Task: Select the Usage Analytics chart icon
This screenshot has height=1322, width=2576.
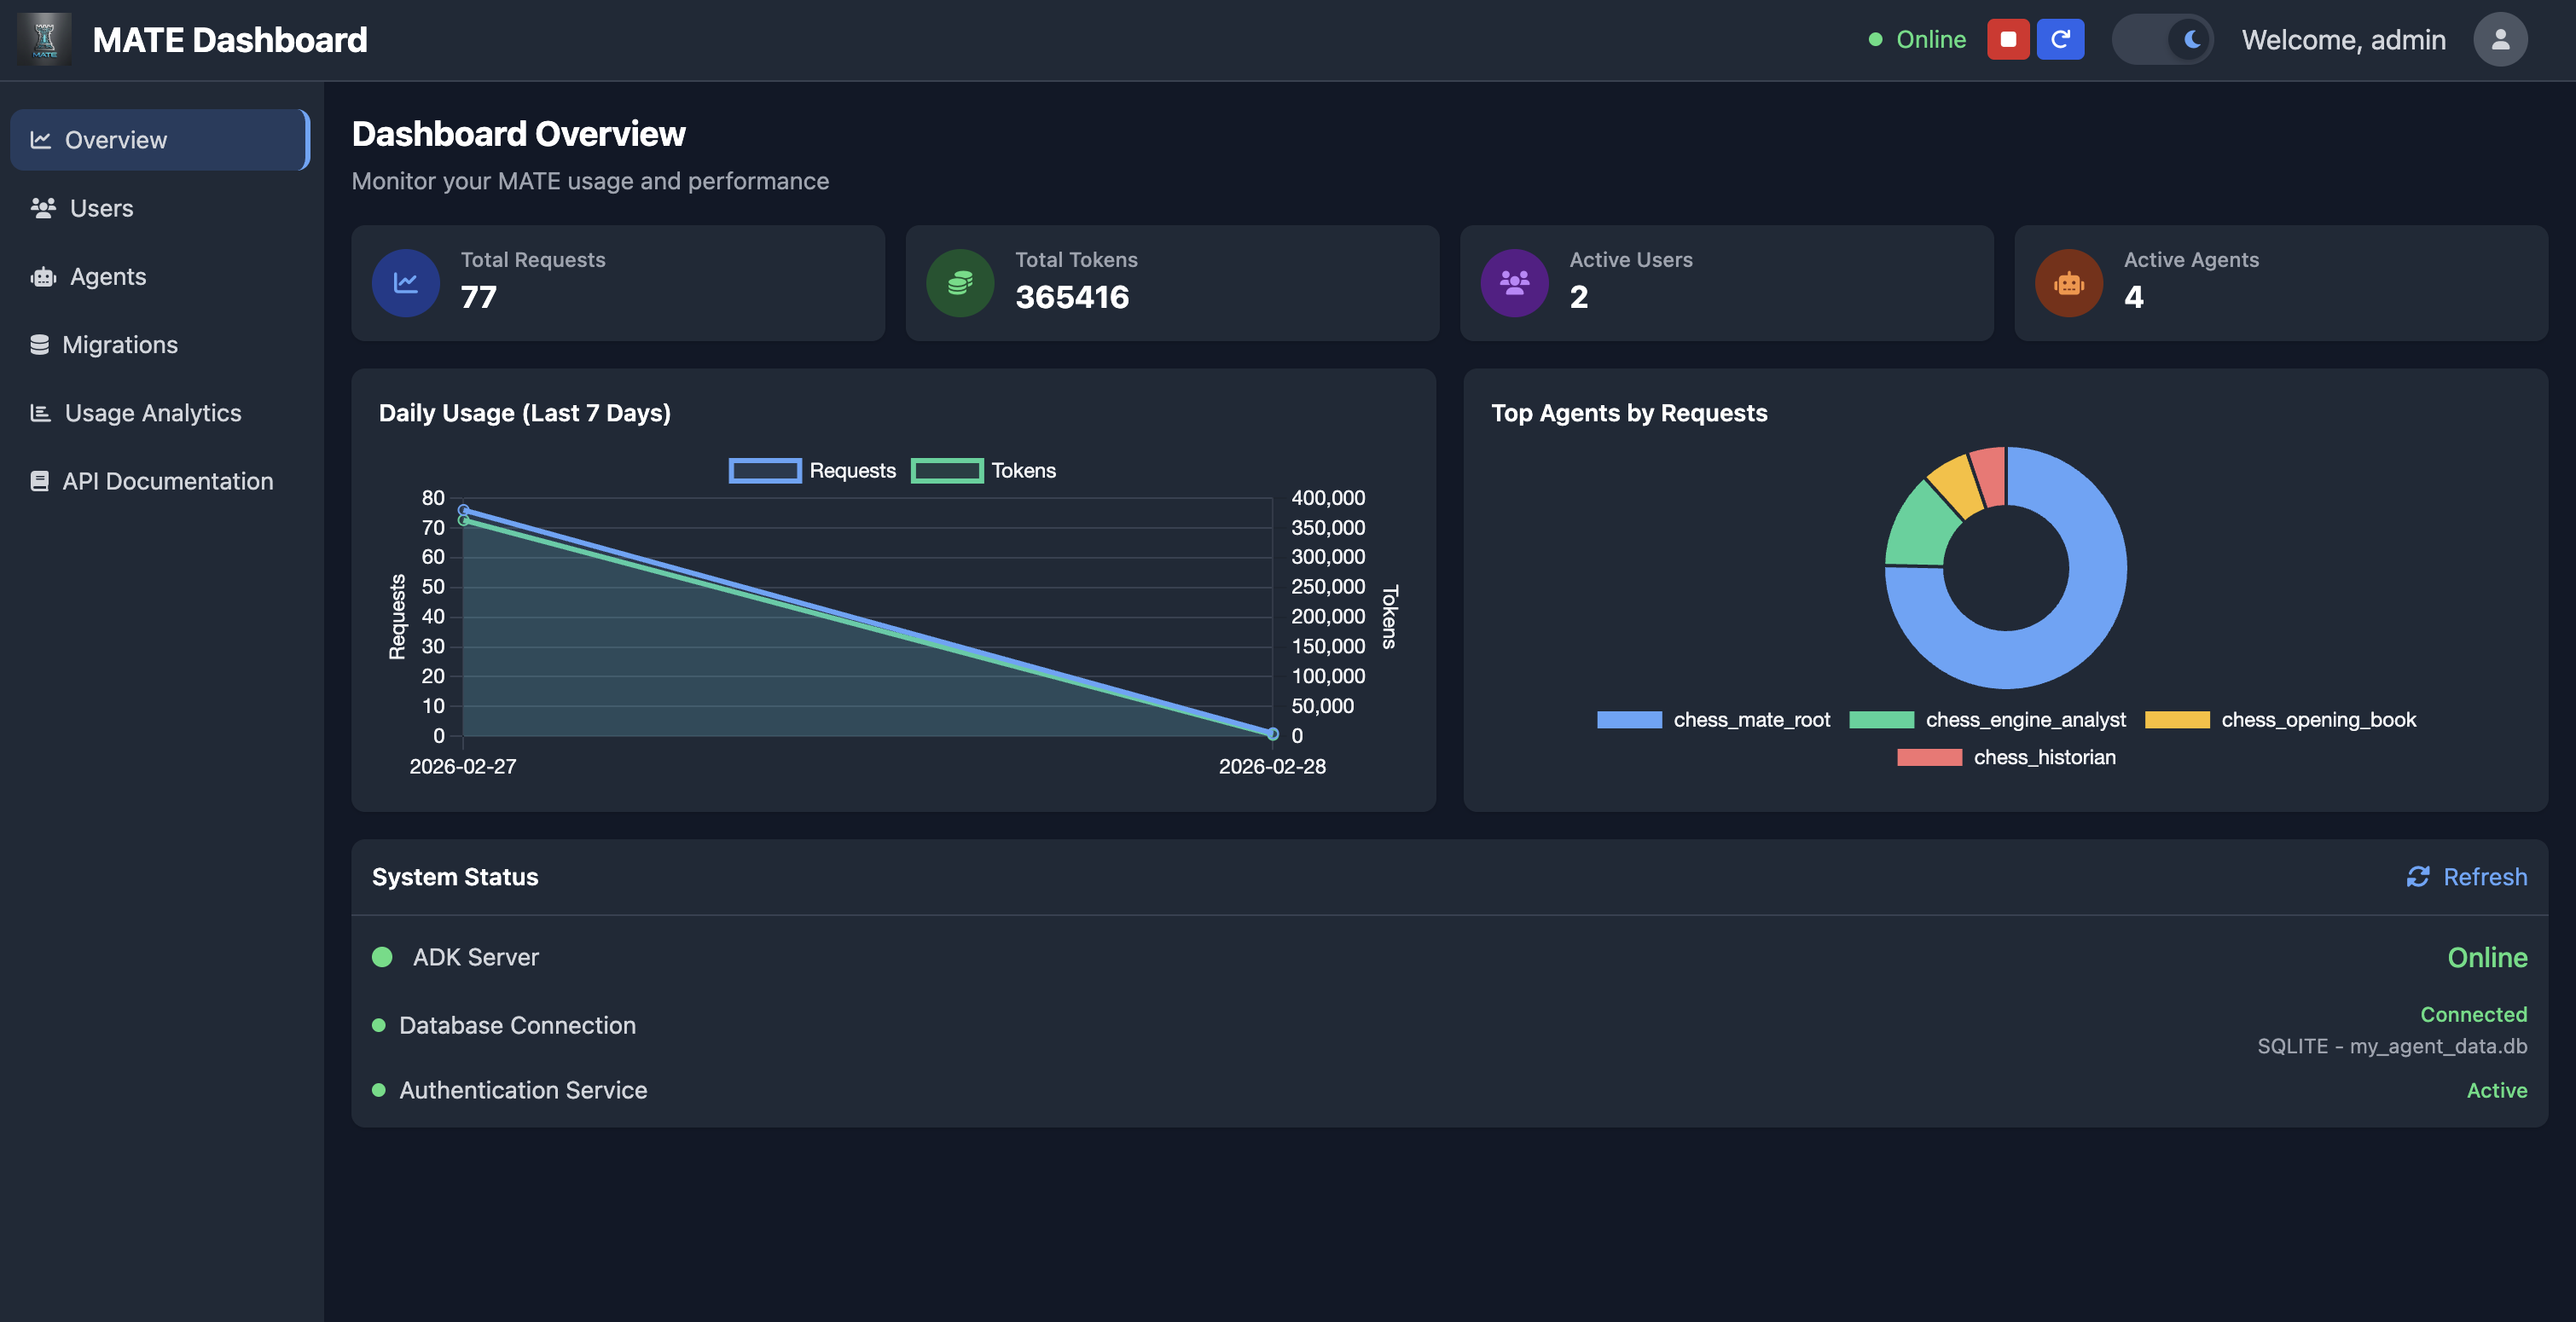Action: pos(40,411)
